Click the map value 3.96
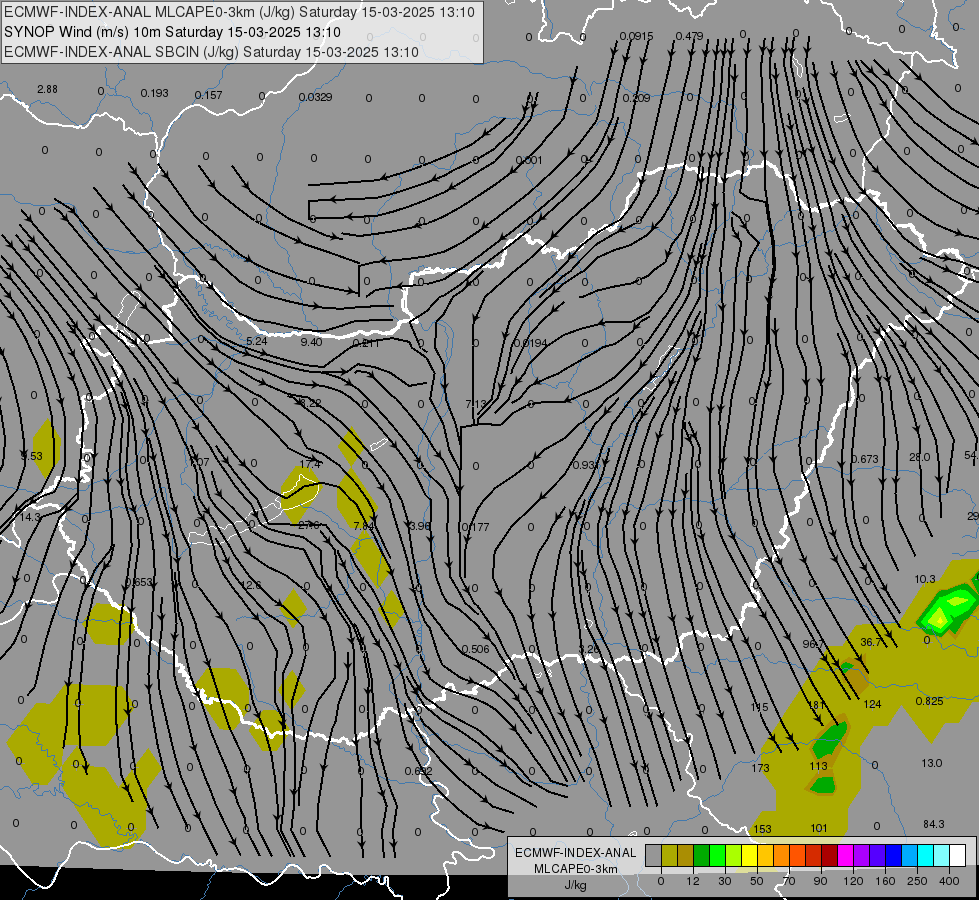Image resolution: width=979 pixels, height=900 pixels. [x=420, y=526]
